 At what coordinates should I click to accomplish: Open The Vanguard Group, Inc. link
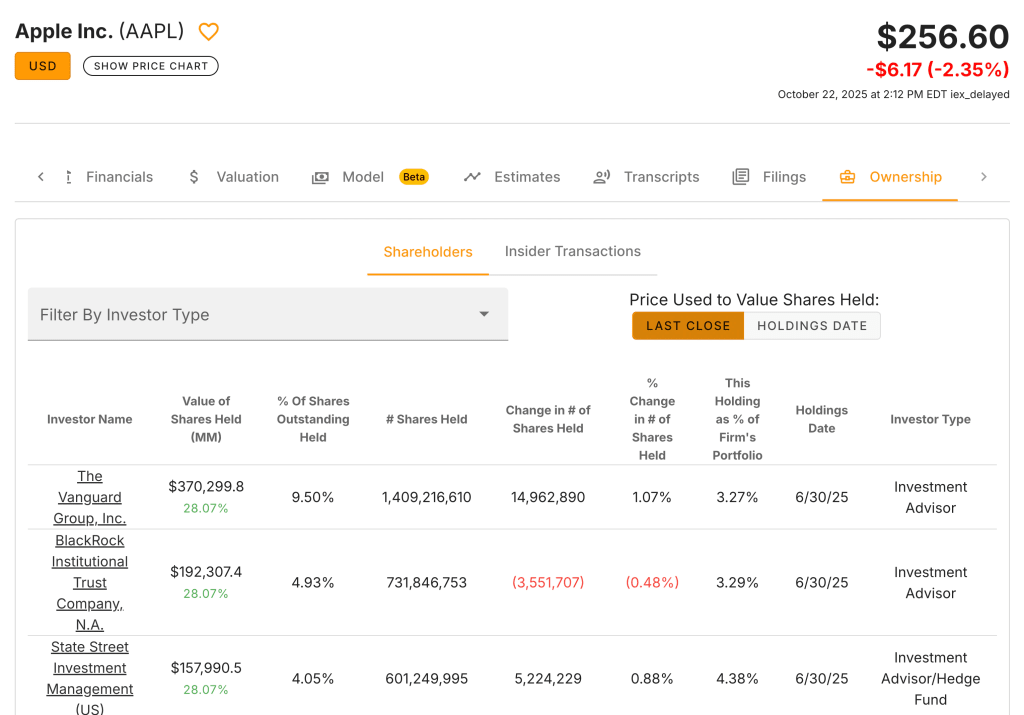tap(89, 497)
